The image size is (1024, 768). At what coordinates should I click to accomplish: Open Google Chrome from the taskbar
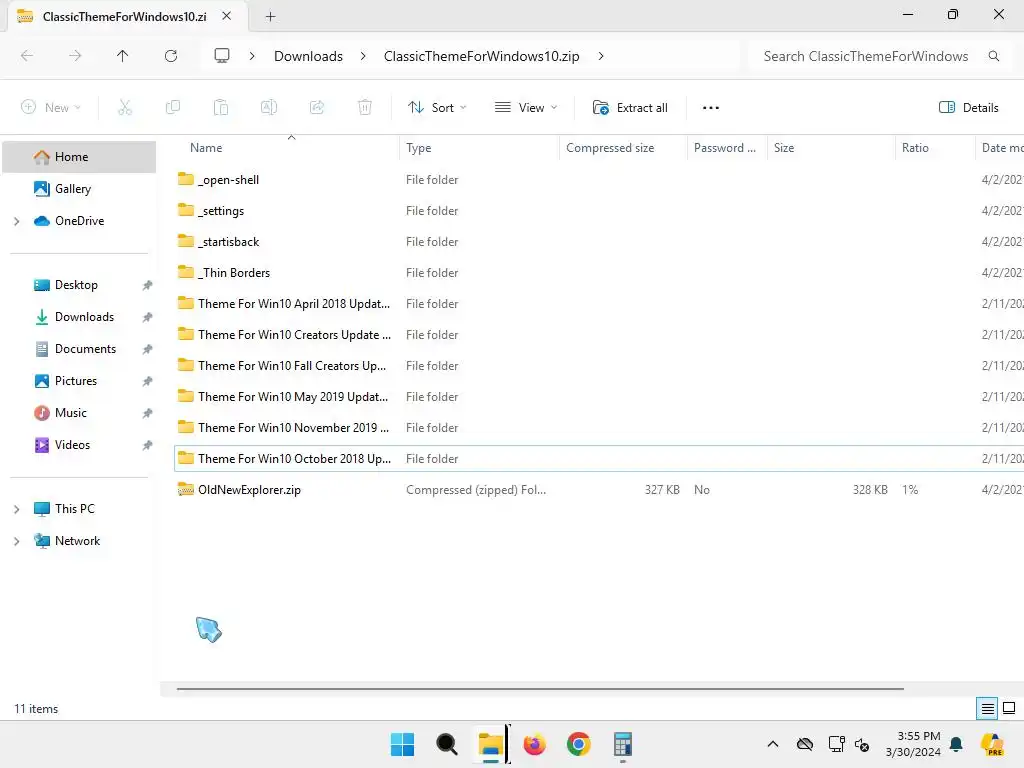click(579, 744)
